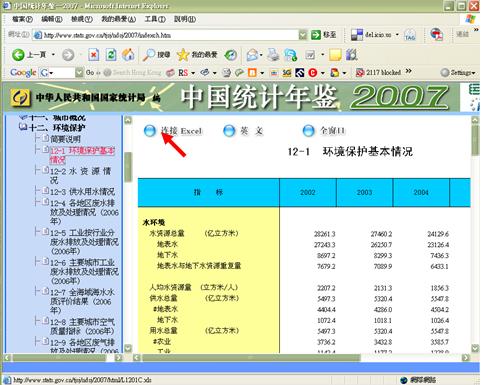Open the address bar URL dropdown
The height and width of the screenshot is (385, 481).
tap(303, 35)
